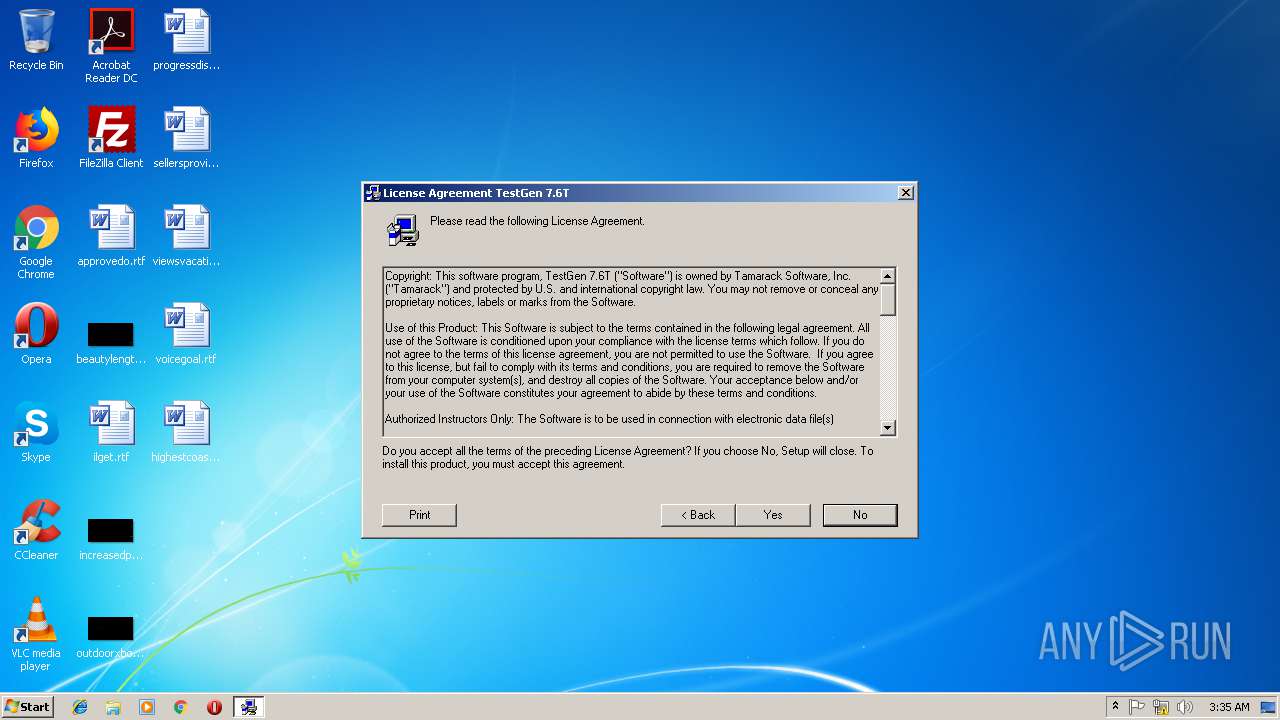This screenshot has width=1280, height=720.
Task: Select the increasedp... black file icon
Action: (111, 538)
